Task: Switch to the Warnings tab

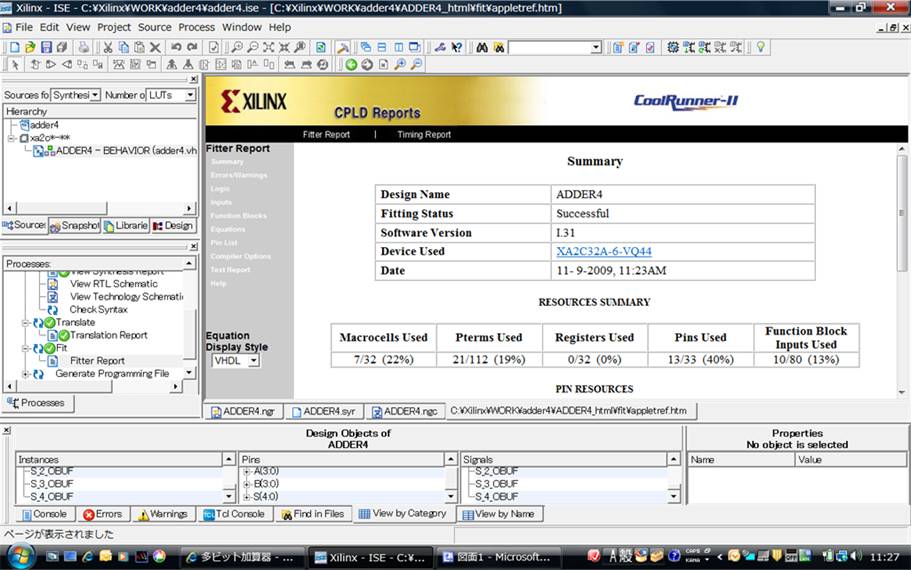Action: (x=163, y=514)
